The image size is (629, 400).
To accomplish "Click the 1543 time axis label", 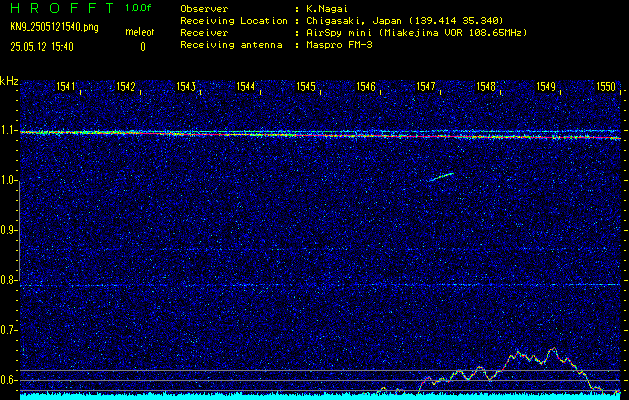I will 186,86.
